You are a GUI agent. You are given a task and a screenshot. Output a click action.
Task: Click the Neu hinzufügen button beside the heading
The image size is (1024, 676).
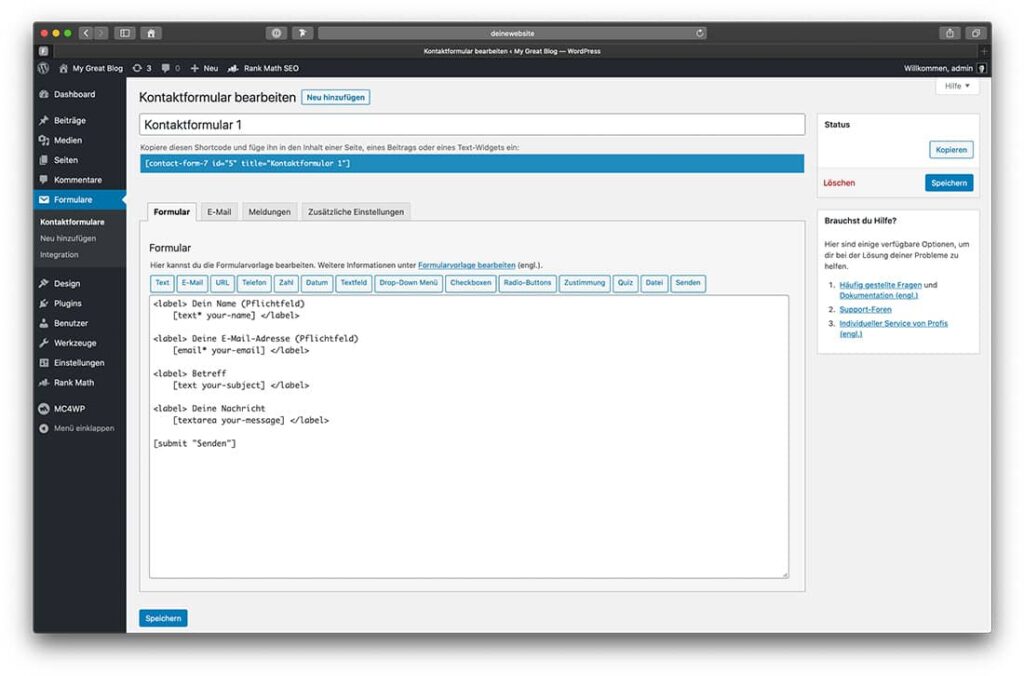point(338,97)
